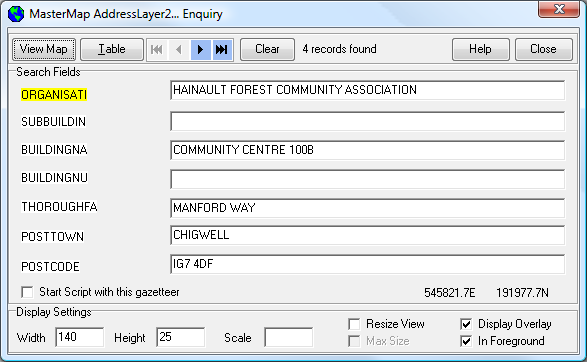Uncheck Display Overlay option
This screenshot has height=362, width=587.
click(x=466, y=324)
